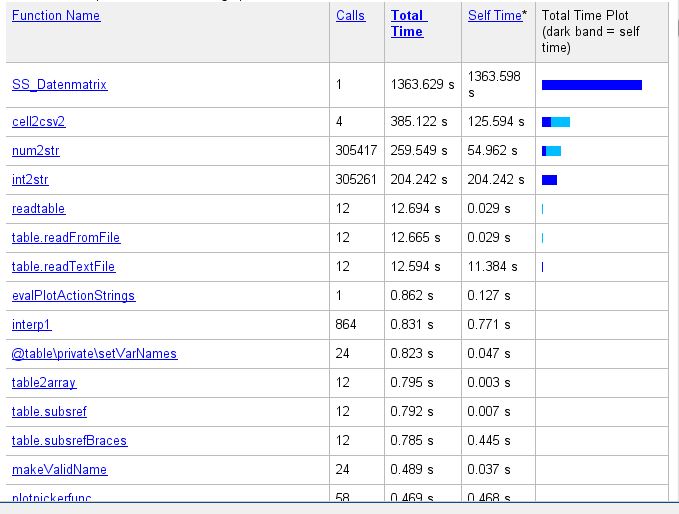Open the table2array function details

click(44, 383)
